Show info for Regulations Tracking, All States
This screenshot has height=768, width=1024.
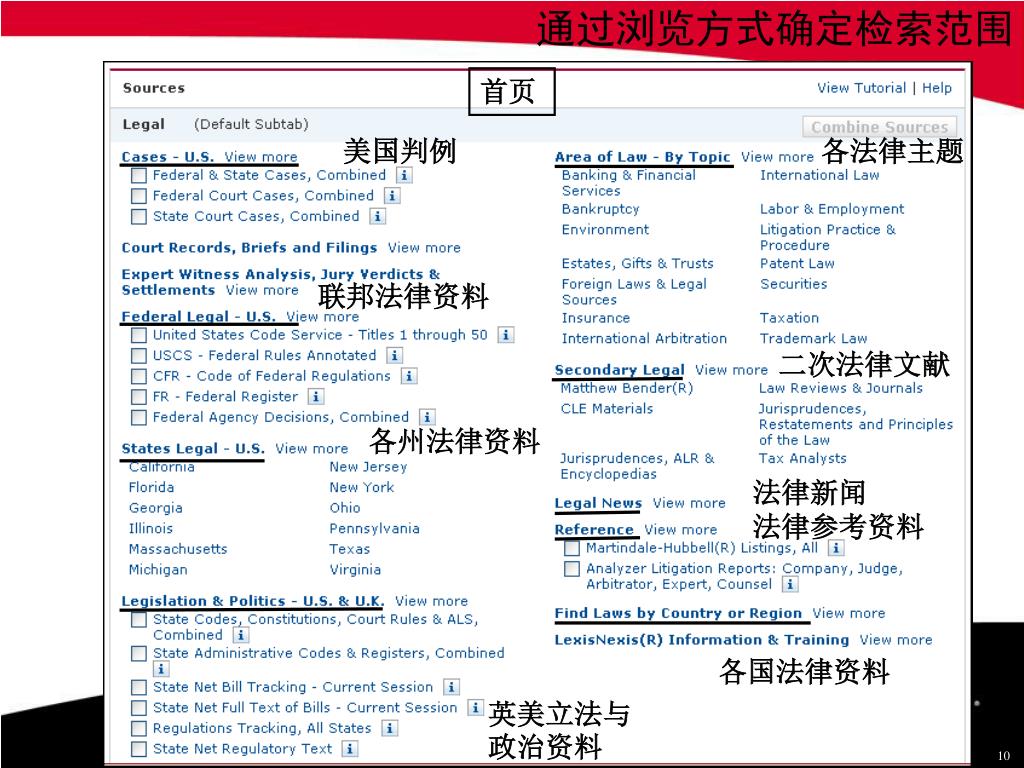coord(389,728)
